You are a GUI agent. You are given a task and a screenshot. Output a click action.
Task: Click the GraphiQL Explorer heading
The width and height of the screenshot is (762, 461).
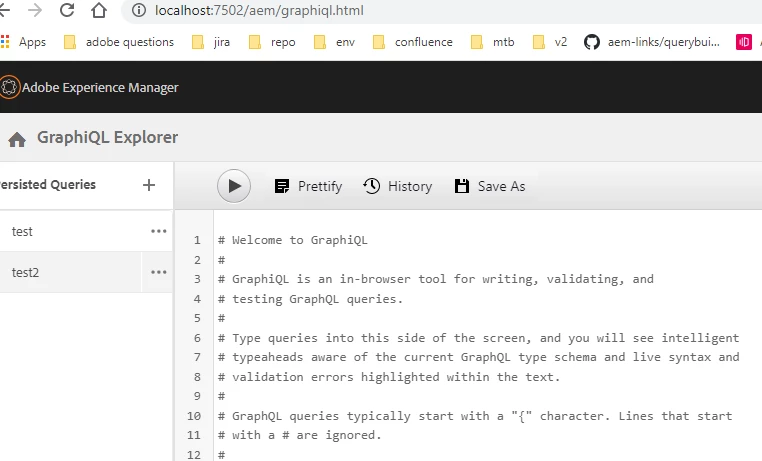click(x=107, y=137)
